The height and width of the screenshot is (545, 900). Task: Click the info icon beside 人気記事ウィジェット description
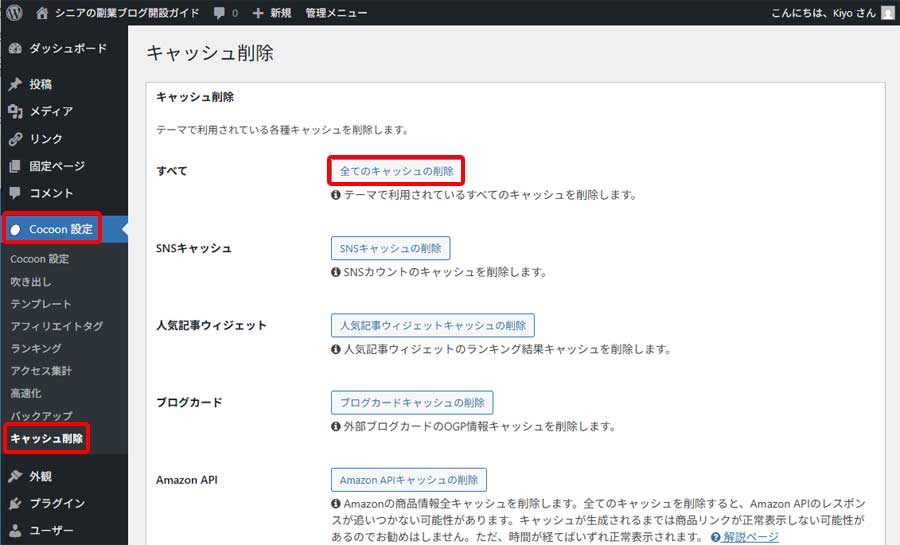click(x=336, y=349)
